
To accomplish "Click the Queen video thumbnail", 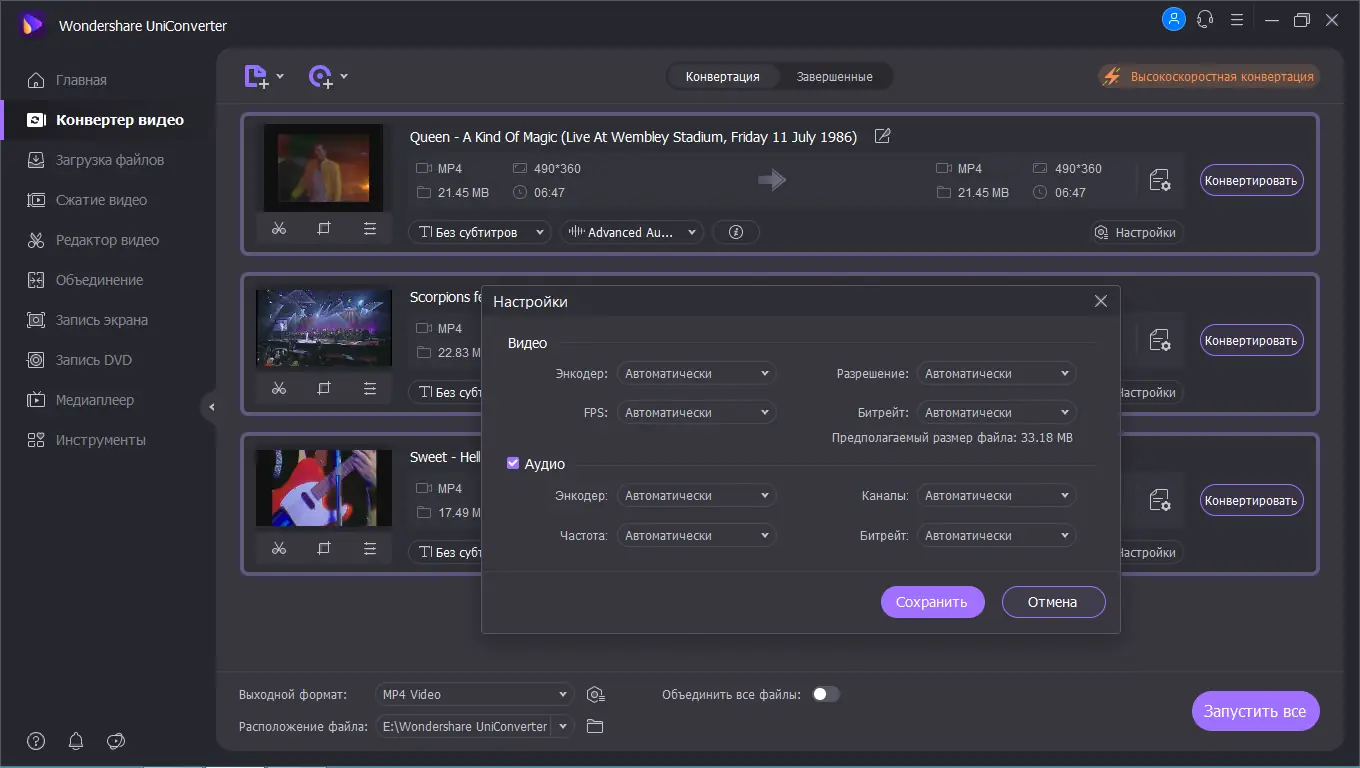I will [x=323, y=167].
